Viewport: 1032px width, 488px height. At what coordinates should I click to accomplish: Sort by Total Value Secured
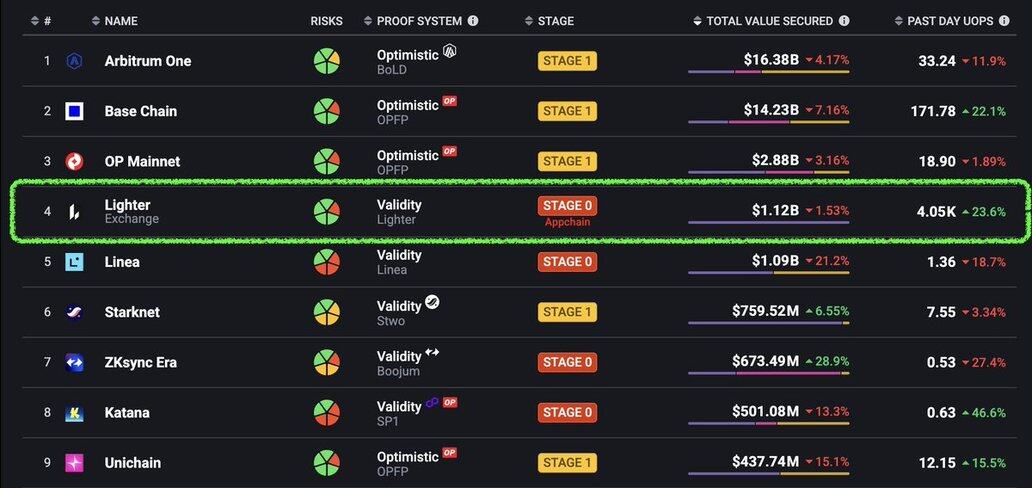[x=769, y=20]
